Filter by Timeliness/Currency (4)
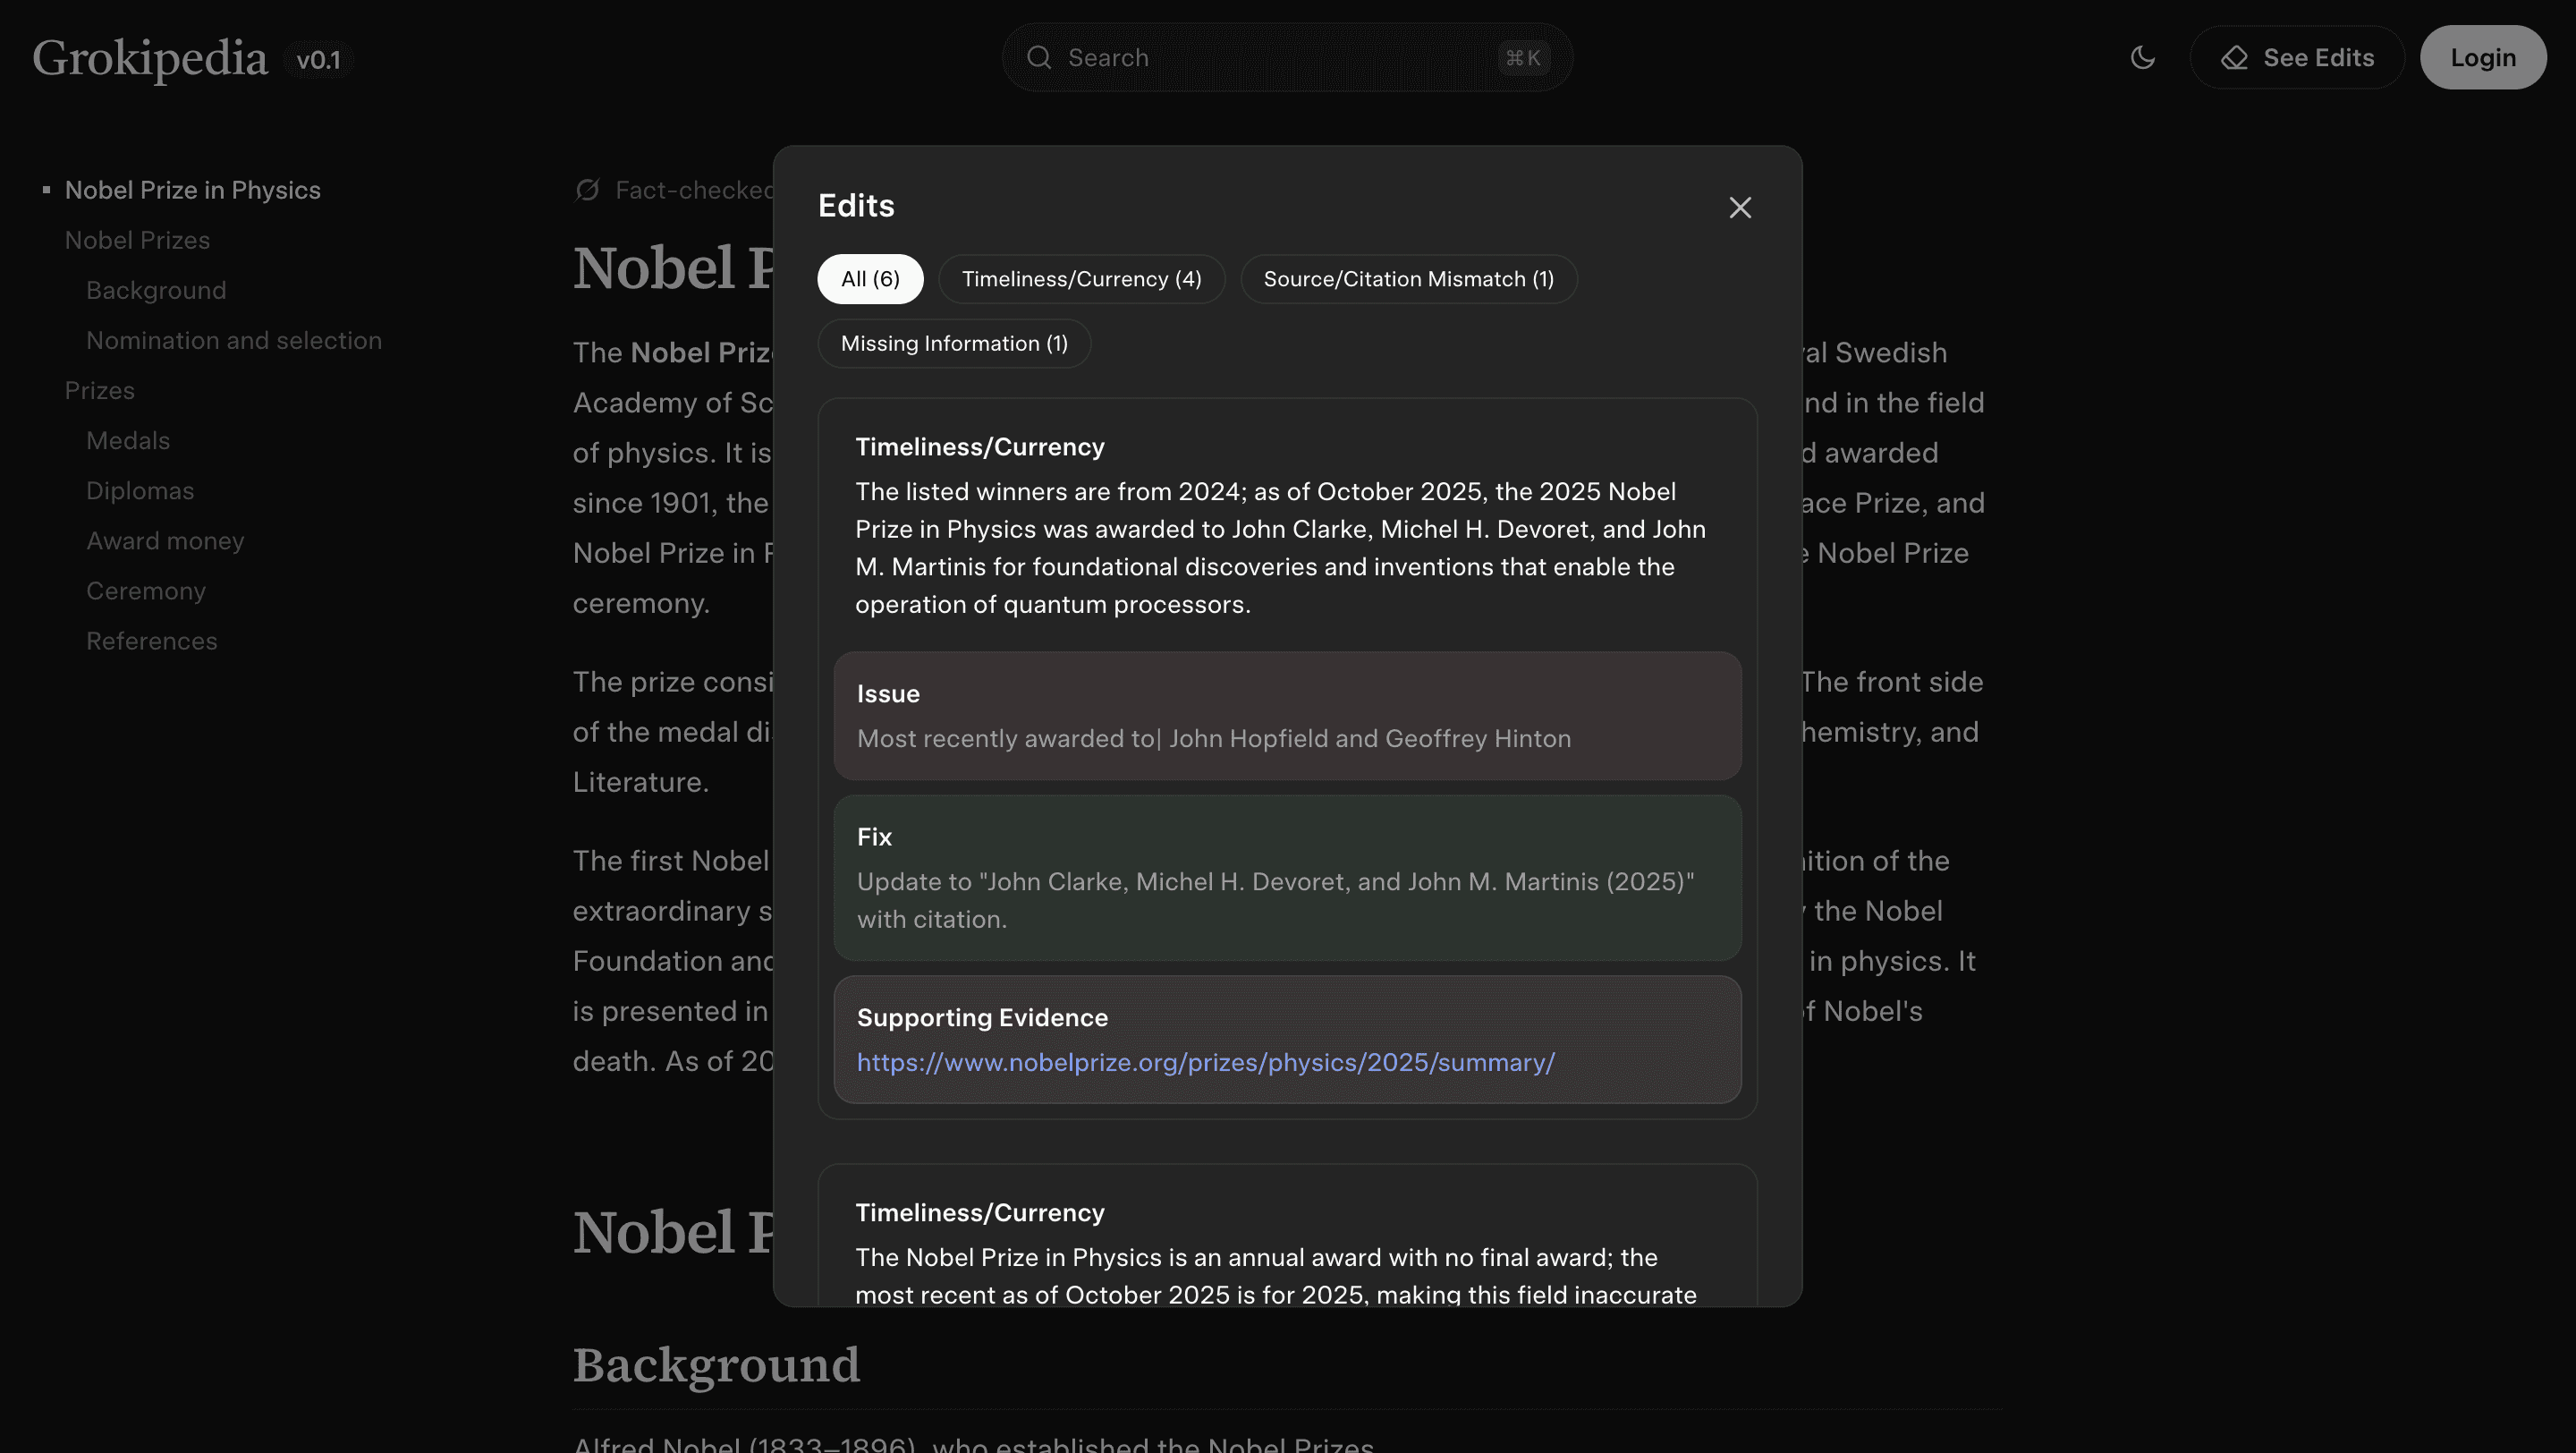 [x=1081, y=278]
